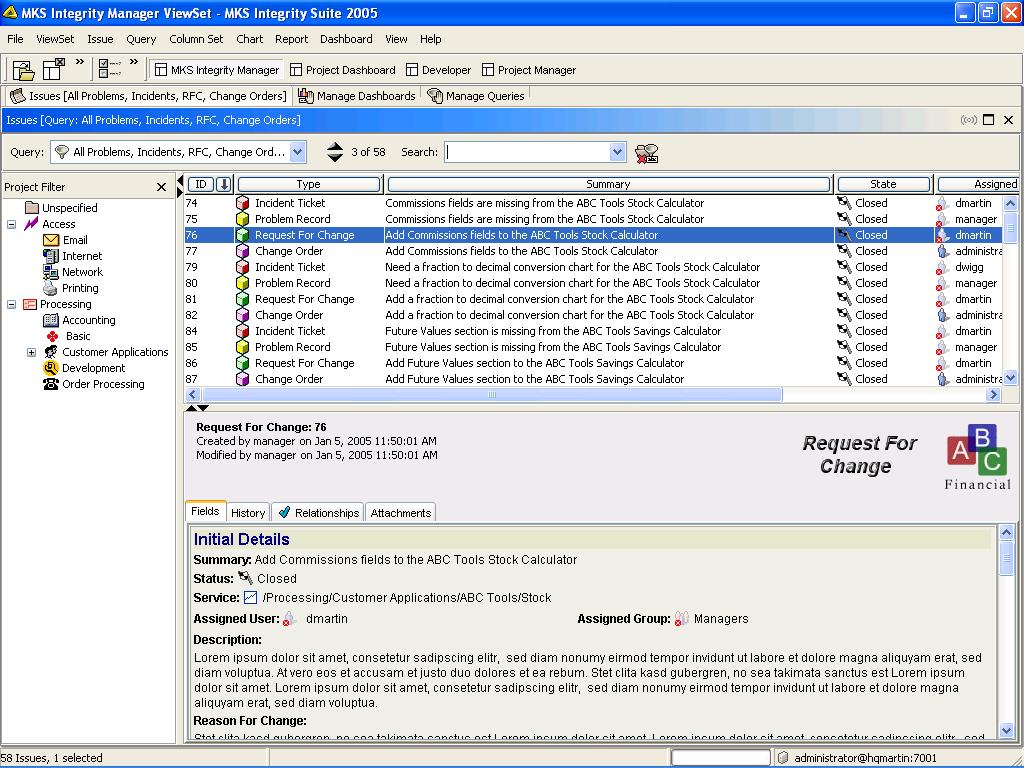Image resolution: width=1024 pixels, height=768 pixels.
Task: Open the Search history dropdown arrow
Action: tap(617, 152)
